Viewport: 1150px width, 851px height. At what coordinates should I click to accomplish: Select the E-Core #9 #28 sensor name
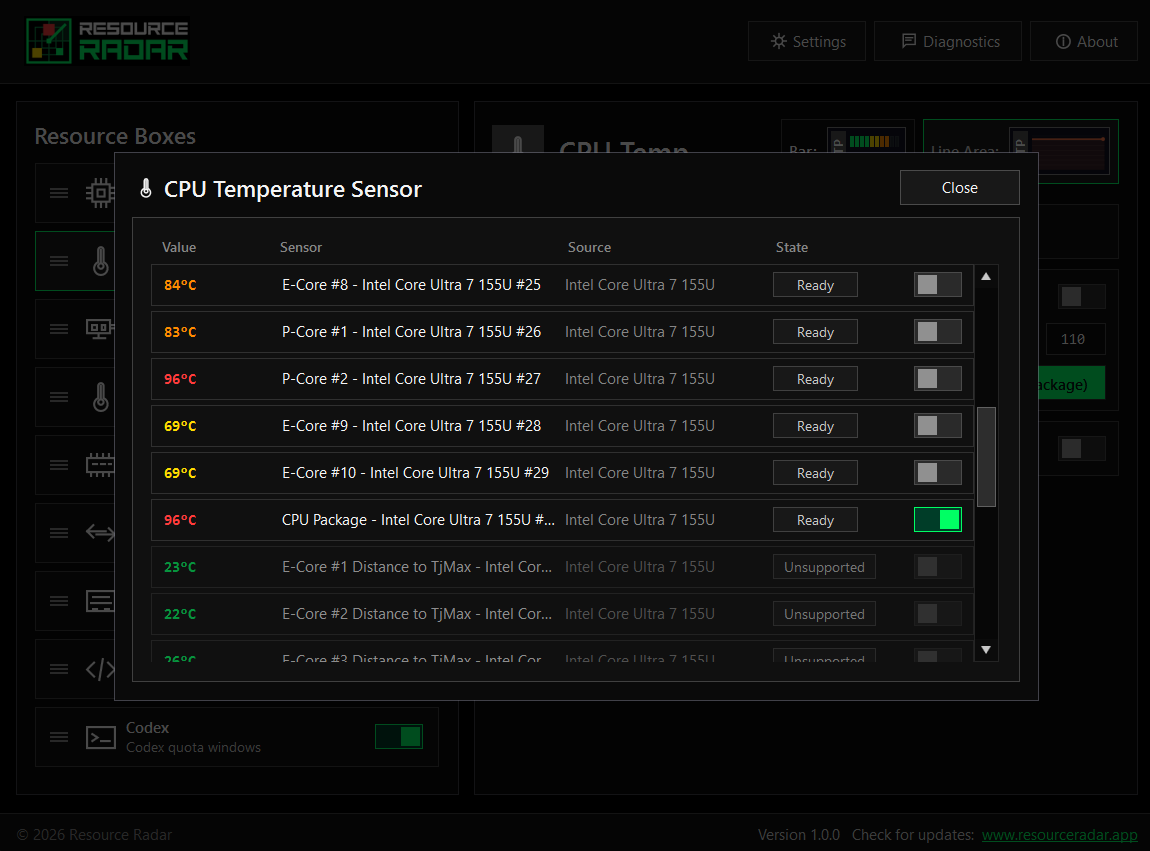(x=411, y=426)
